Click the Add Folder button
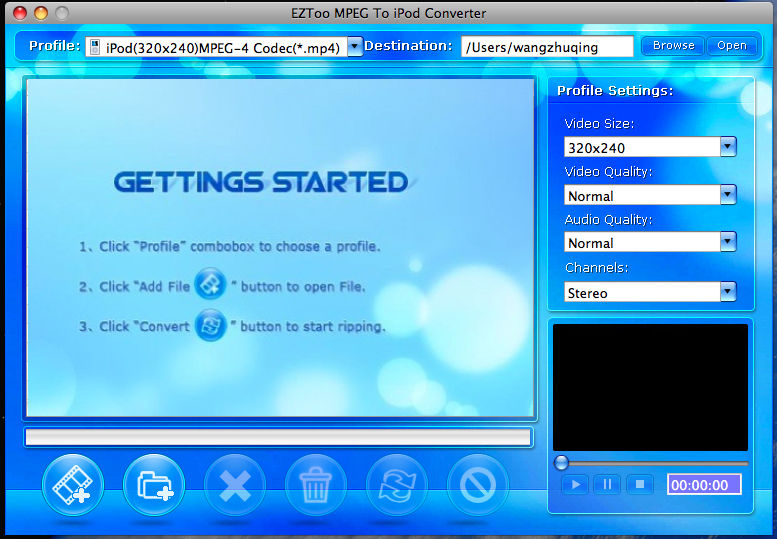This screenshot has width=777, height=539. [x=154, y=485]
